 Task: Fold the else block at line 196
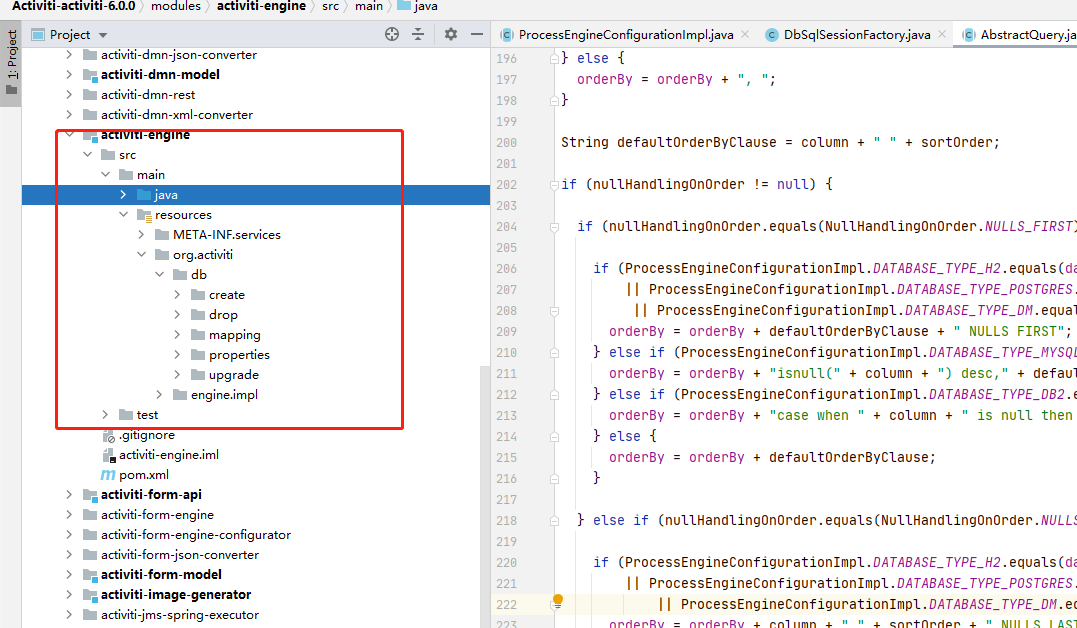(554, 58)
